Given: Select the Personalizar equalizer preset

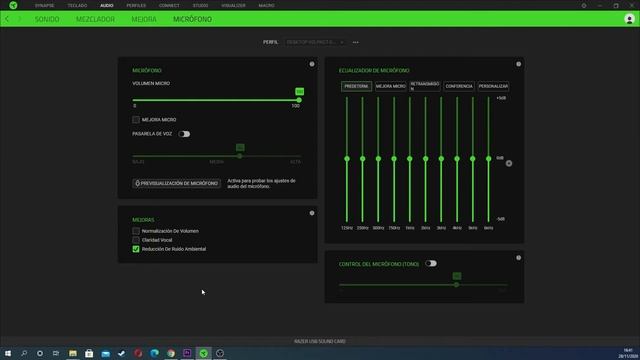Looking at the screenshot, I should pyautogui.click(x=493, y=86).
